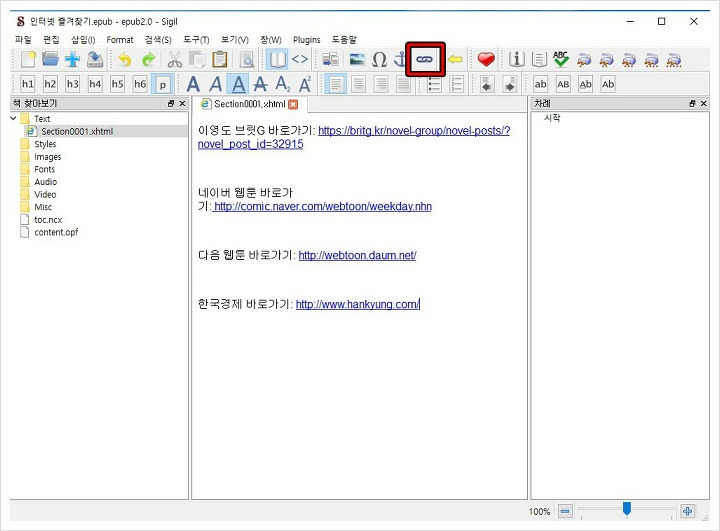Open the webtoon.daum.net link
Screen dimensions: 720x531
(357, 255)
